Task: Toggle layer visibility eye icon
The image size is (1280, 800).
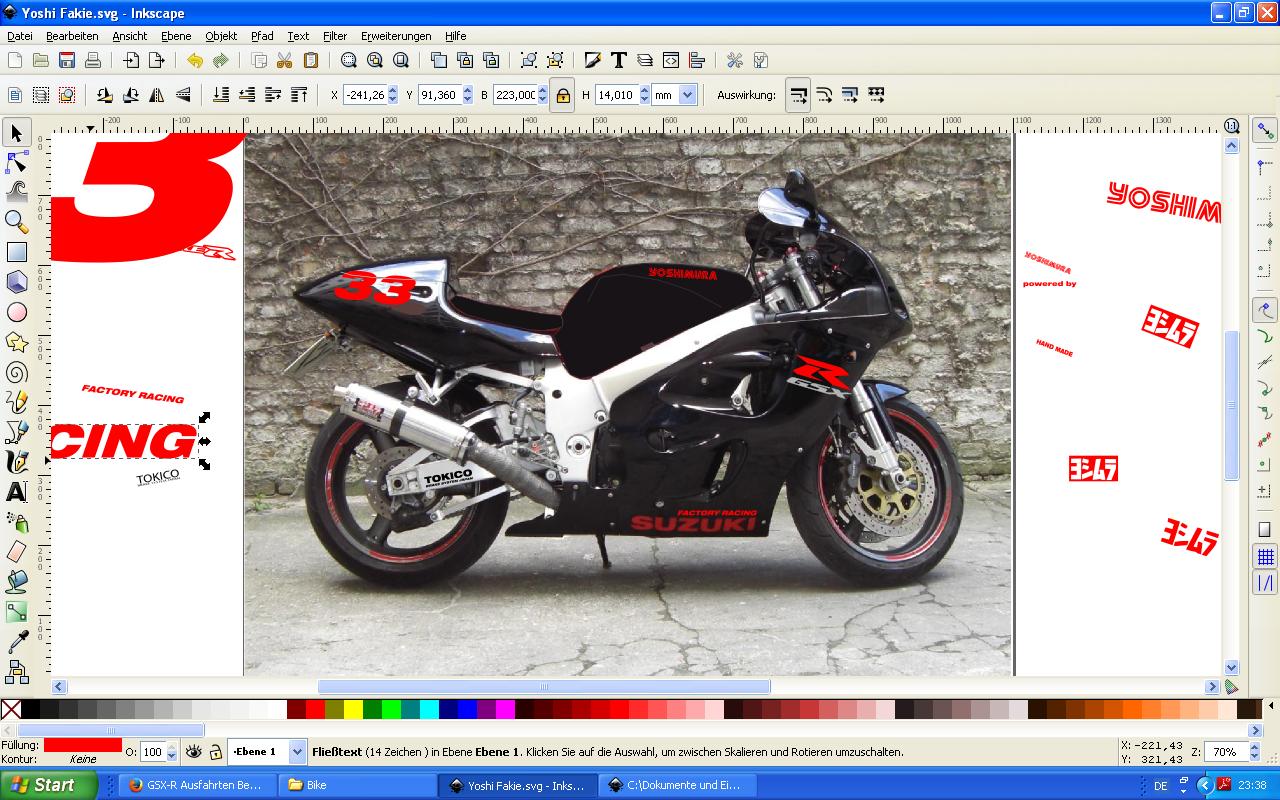Action: click(193, 751)
